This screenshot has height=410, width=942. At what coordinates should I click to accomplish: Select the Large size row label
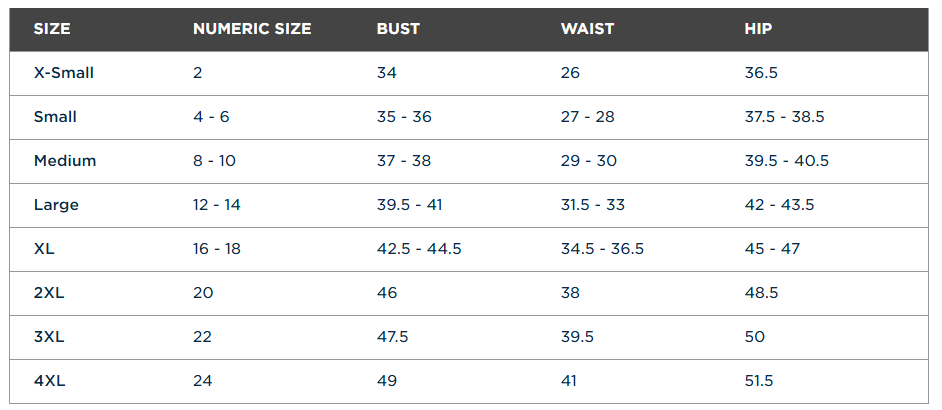[x=56, y=205]
